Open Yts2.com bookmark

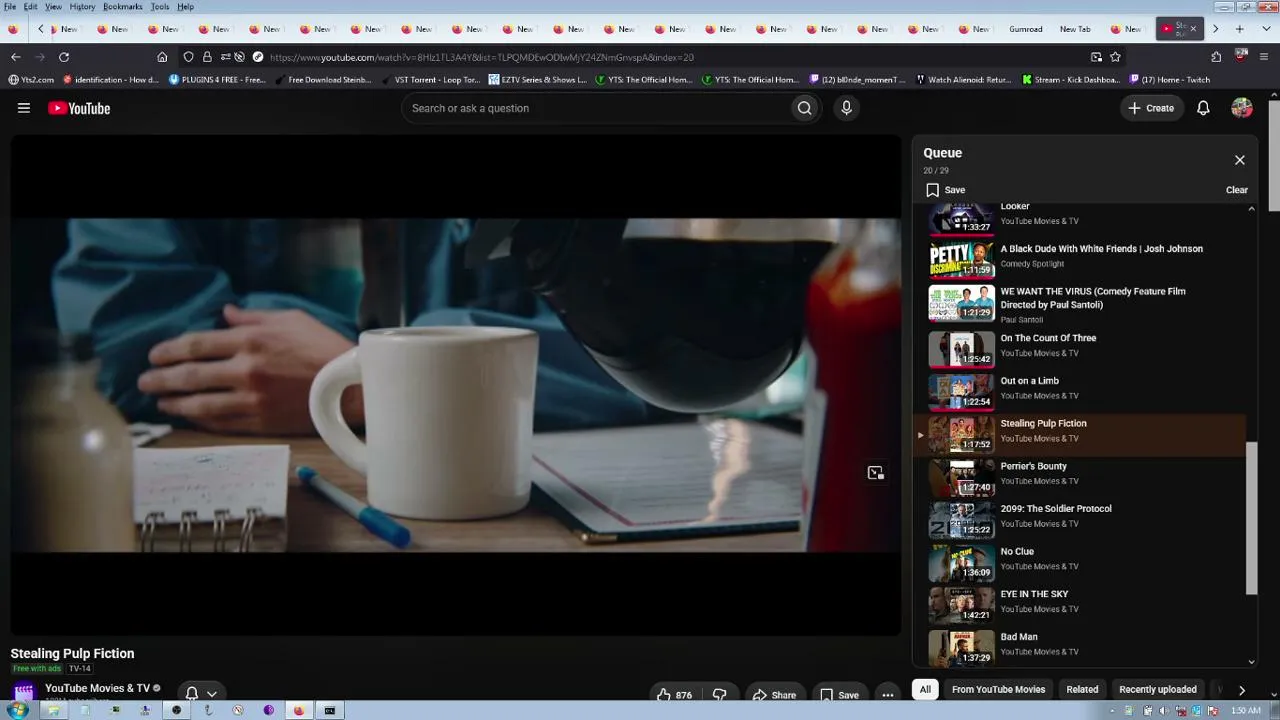(31, 80)
